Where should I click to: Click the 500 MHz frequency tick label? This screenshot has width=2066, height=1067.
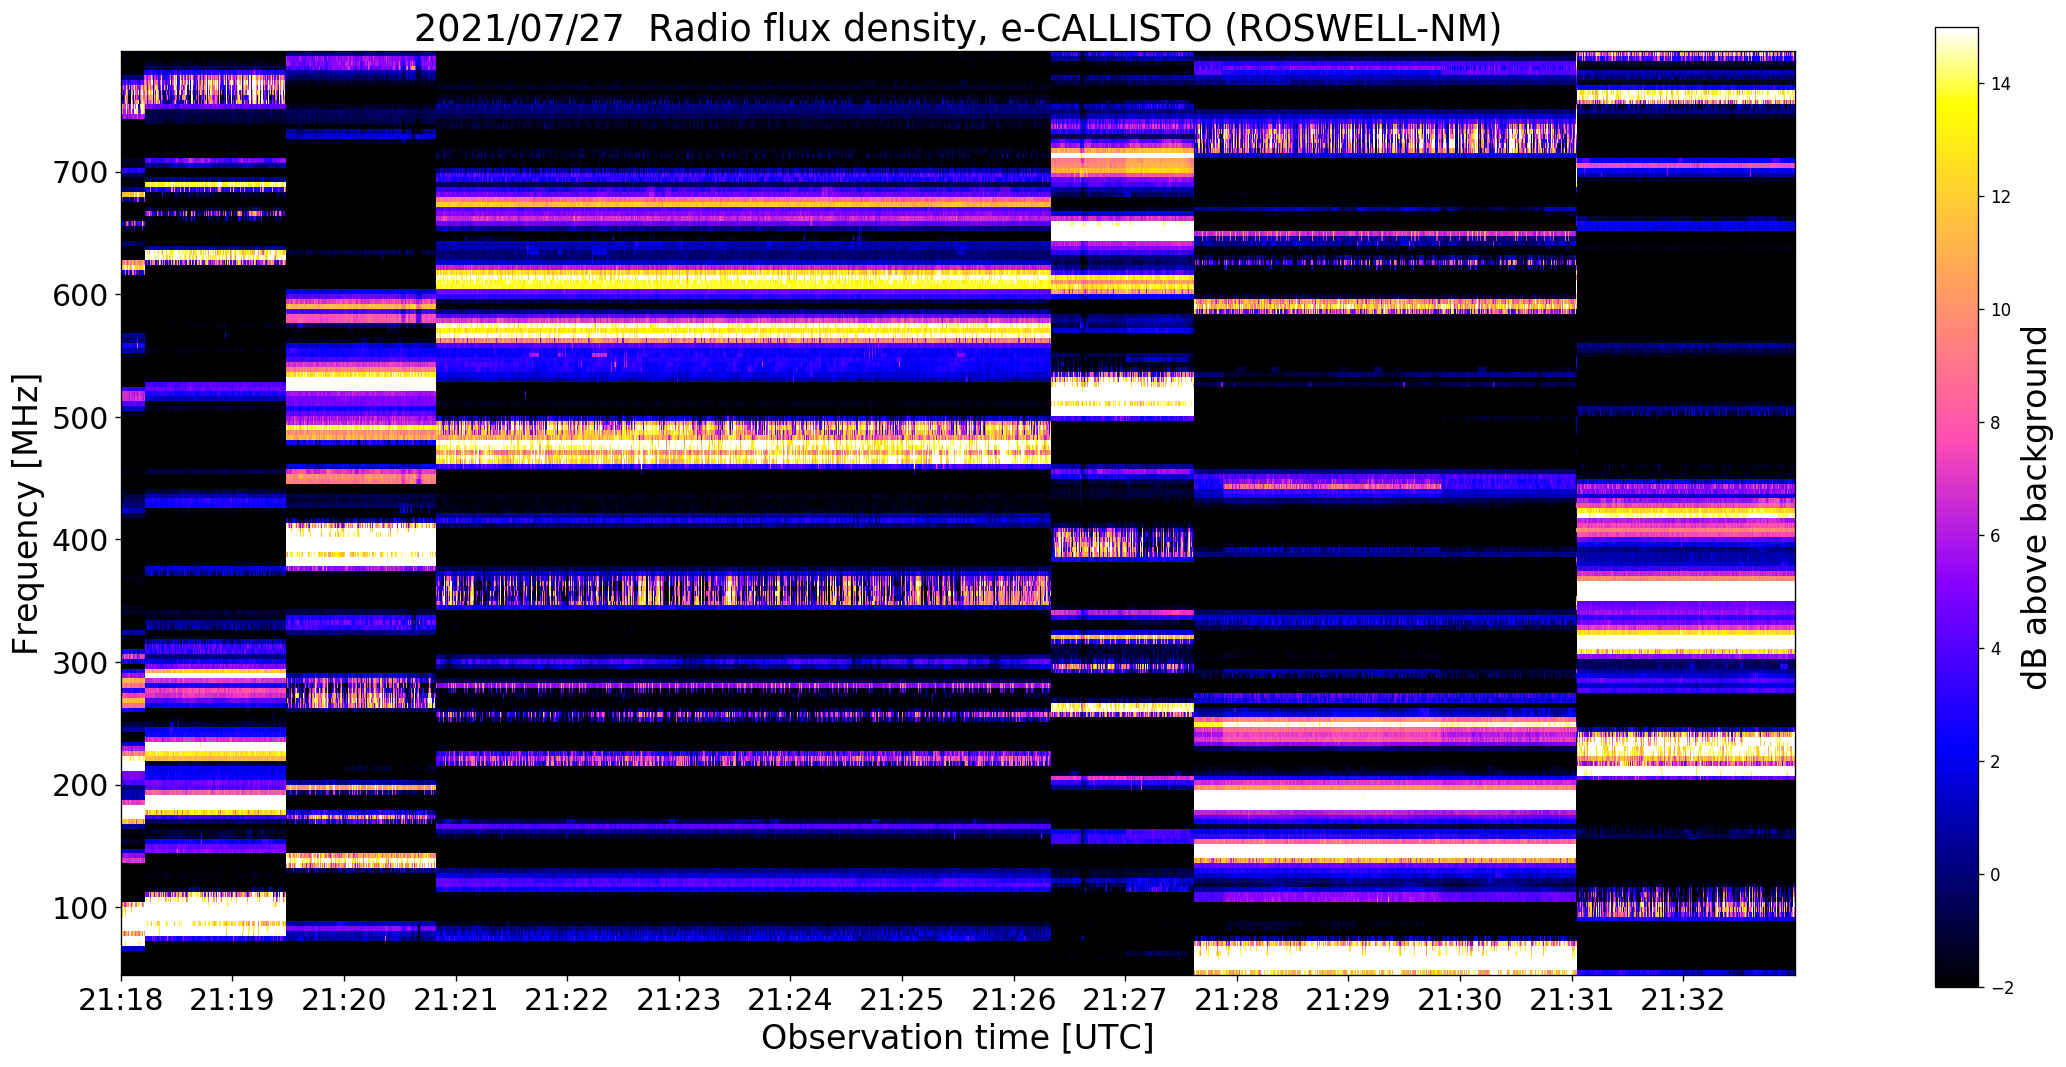pos(79,418)
